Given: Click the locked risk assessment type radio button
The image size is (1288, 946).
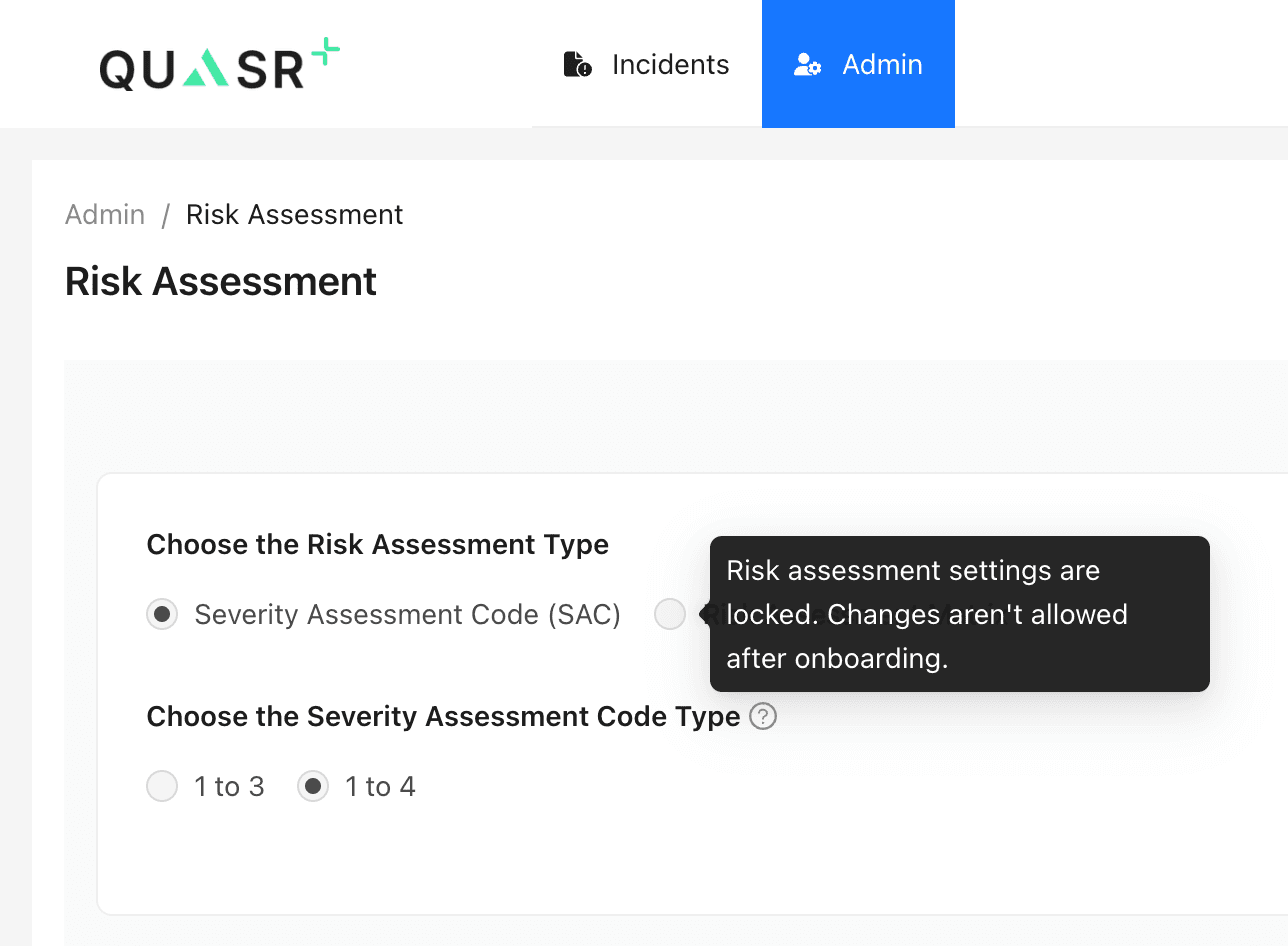Looking at the screenshot, I should tap(670, 614).
